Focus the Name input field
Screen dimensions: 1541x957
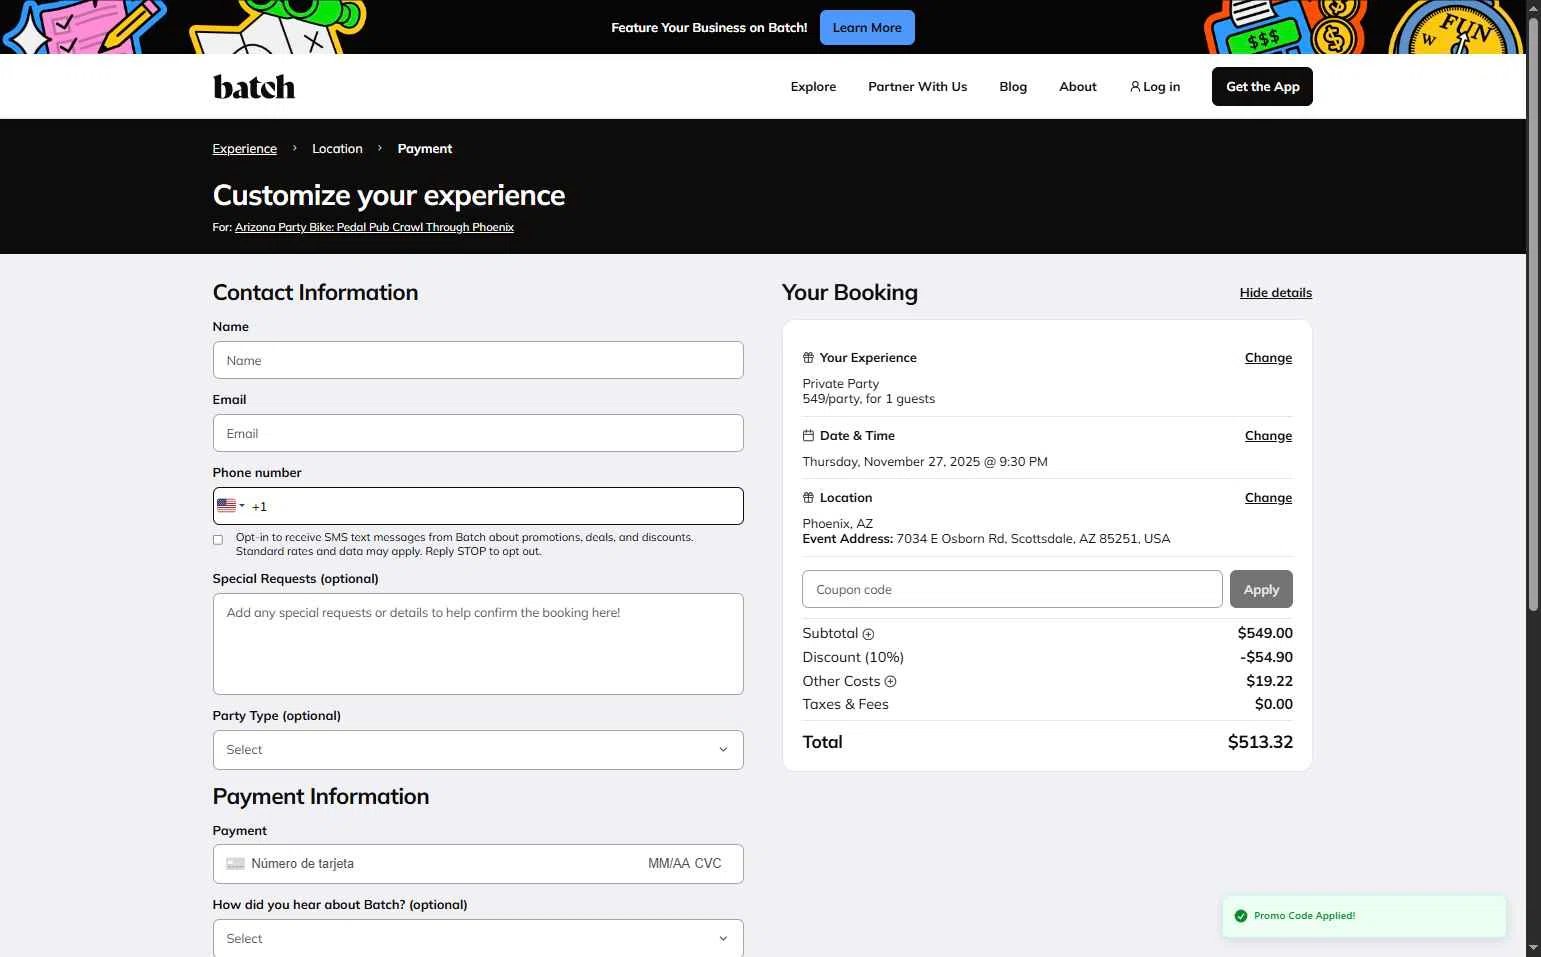click(478, 360)
